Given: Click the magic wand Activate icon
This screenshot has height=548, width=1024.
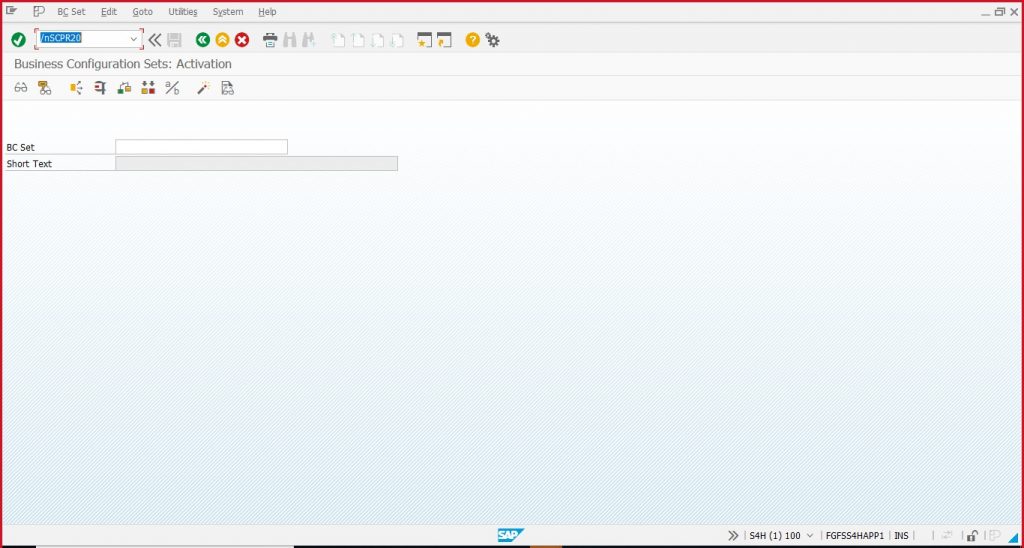Looking at the screenshot, I should coord(203,88).
